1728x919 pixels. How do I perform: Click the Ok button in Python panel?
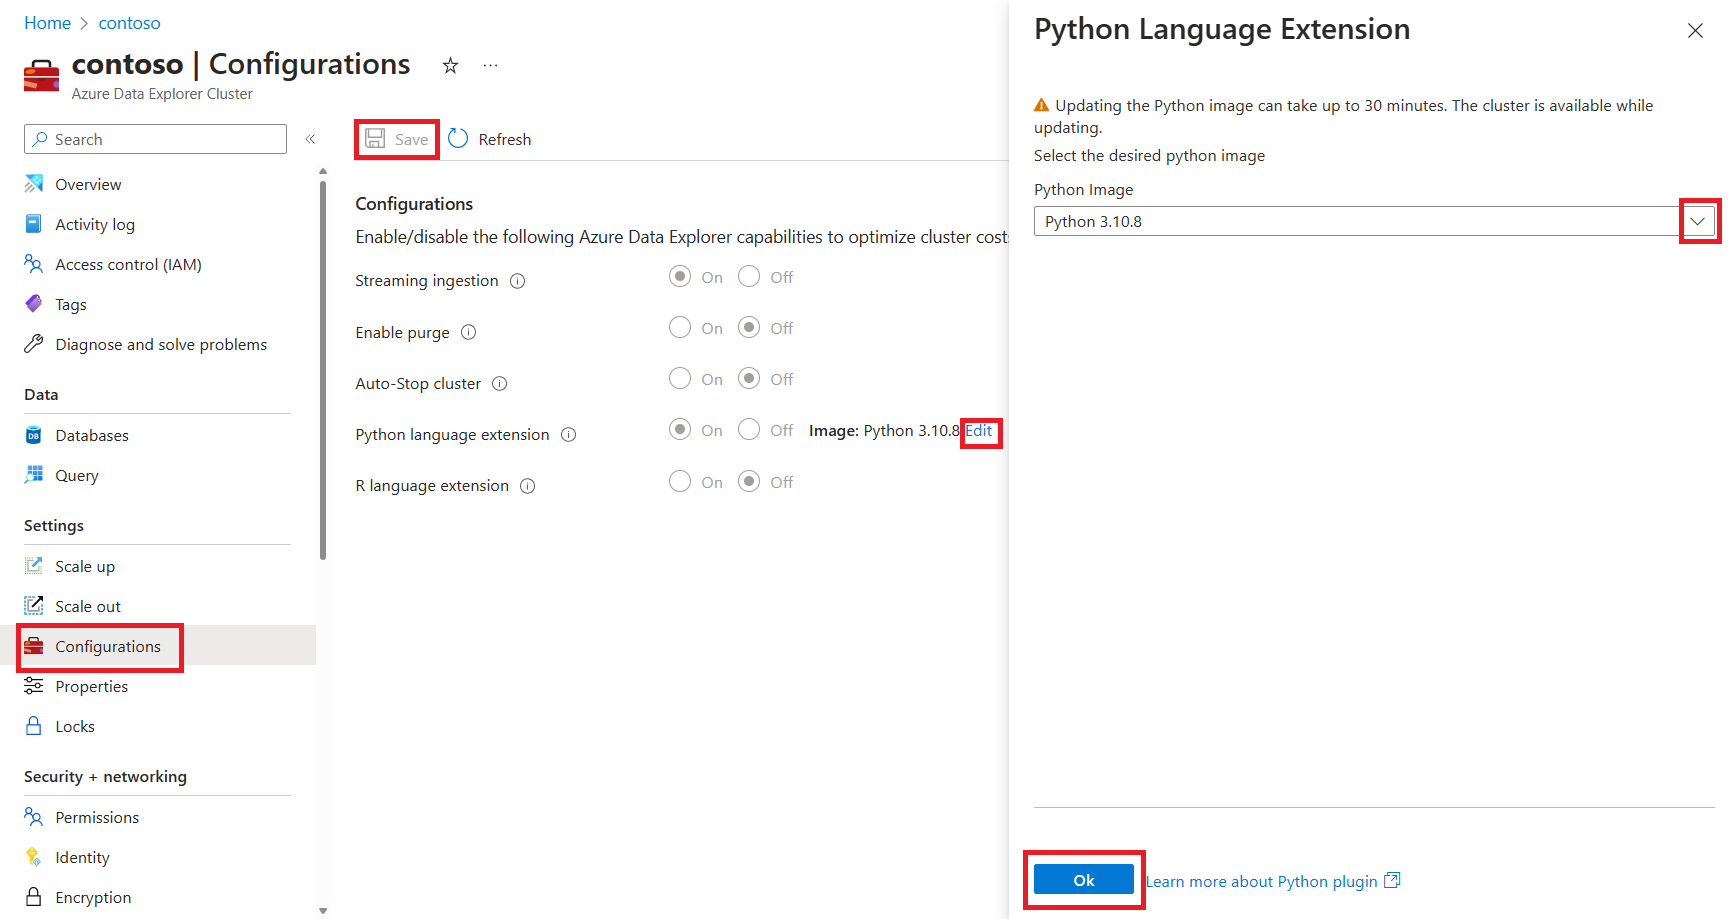(x=1084, y=880)
